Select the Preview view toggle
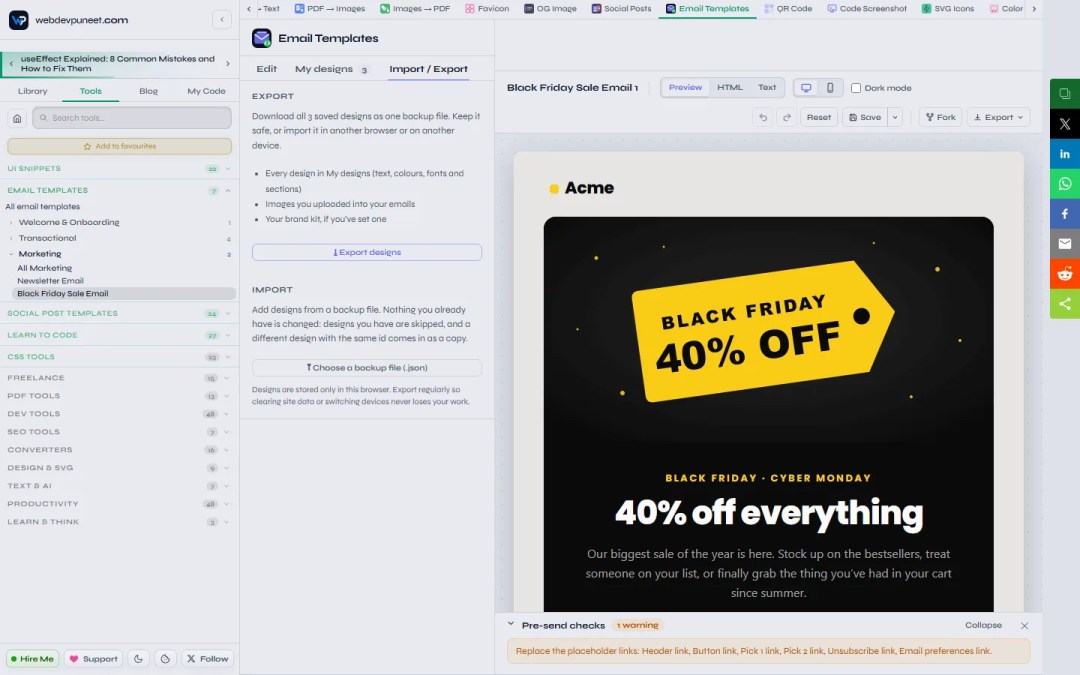The height and width of the screenshot is (675, 1080). coord(685,87)
